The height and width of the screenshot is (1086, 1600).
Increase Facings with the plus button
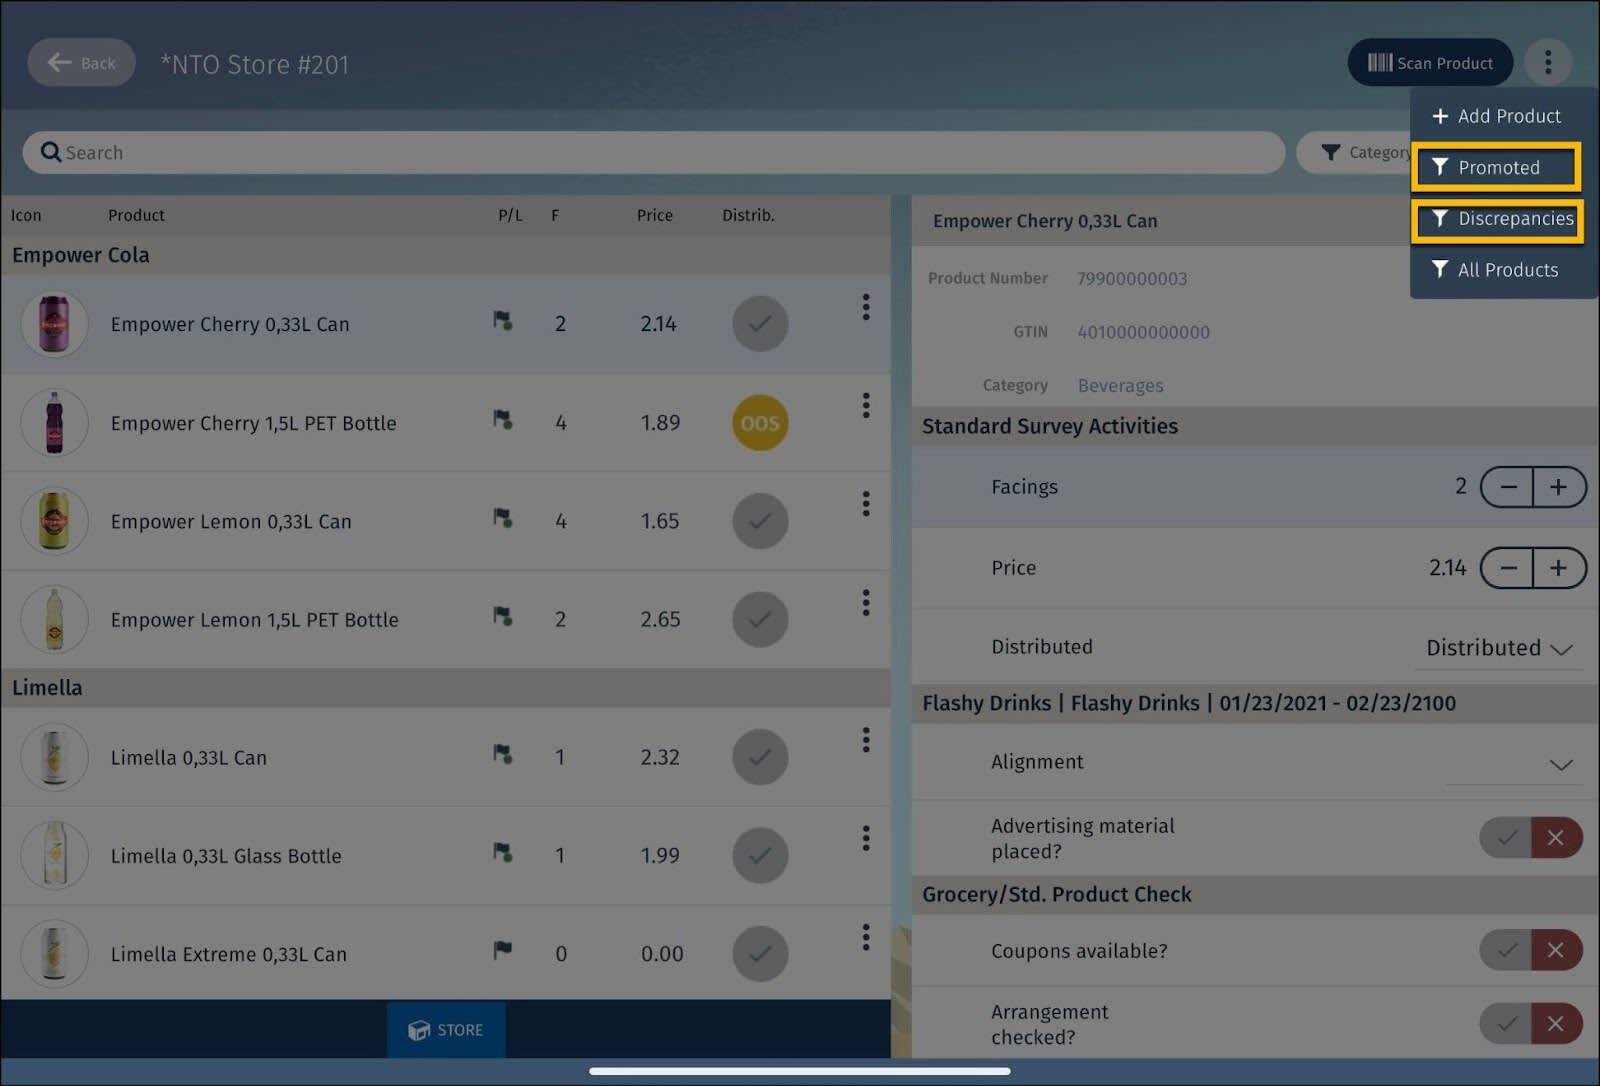[x=1559, y=487]
